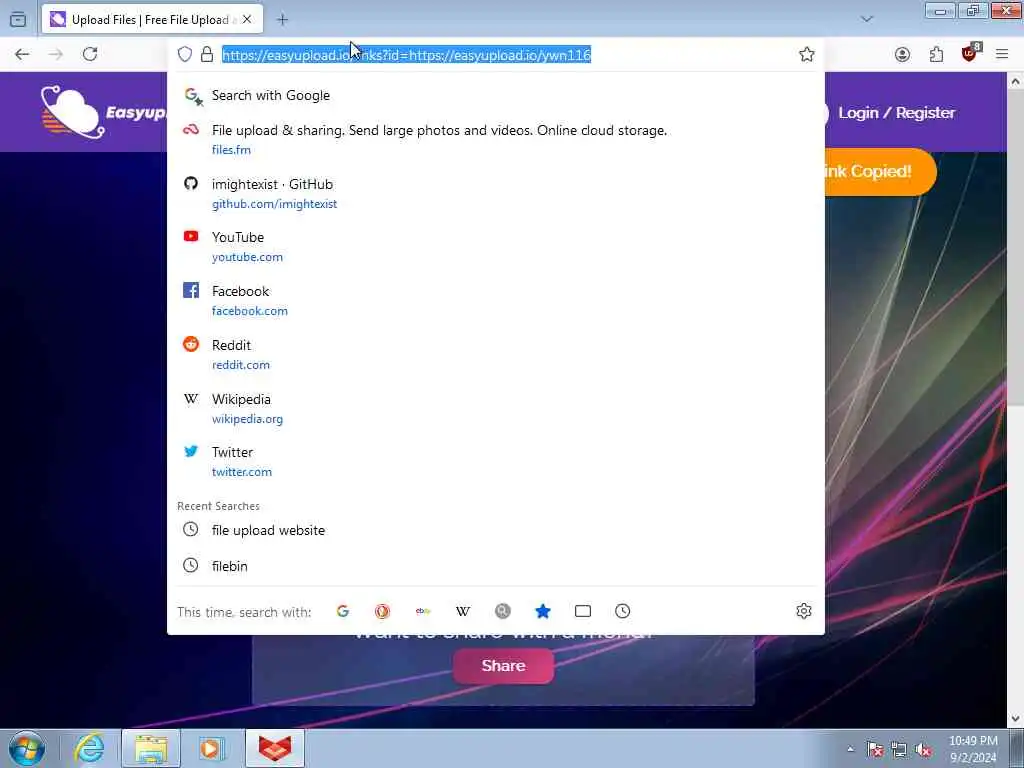
Task: Search this time with gray magnifier engine
Action: tap(503, 611)
